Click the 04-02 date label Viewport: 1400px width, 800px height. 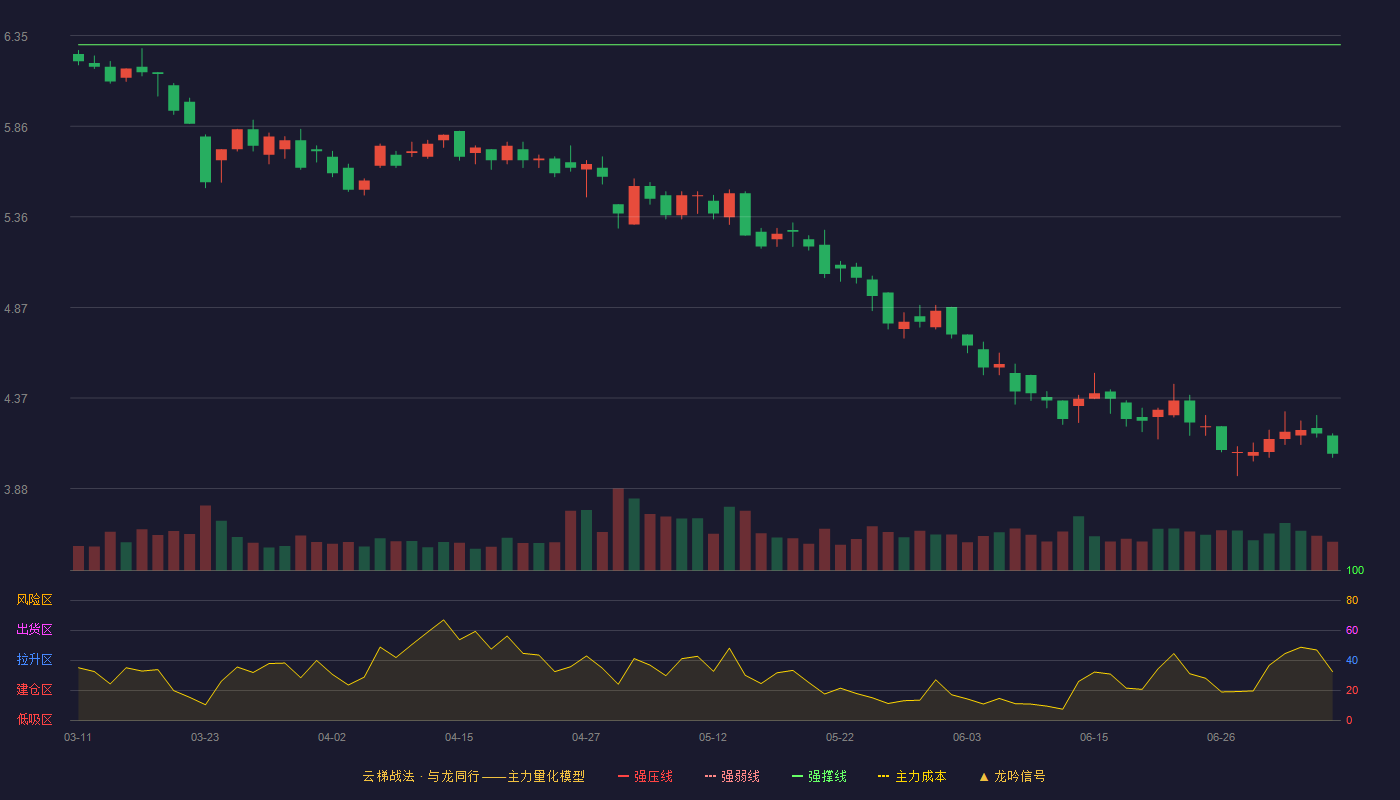pos(332,737)
